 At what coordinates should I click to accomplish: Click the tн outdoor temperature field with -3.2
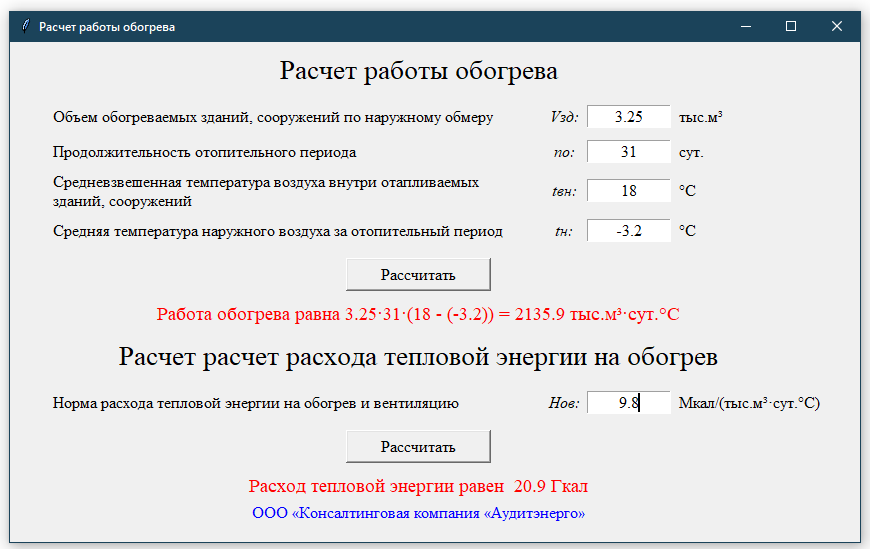click(x=628, y=231)
